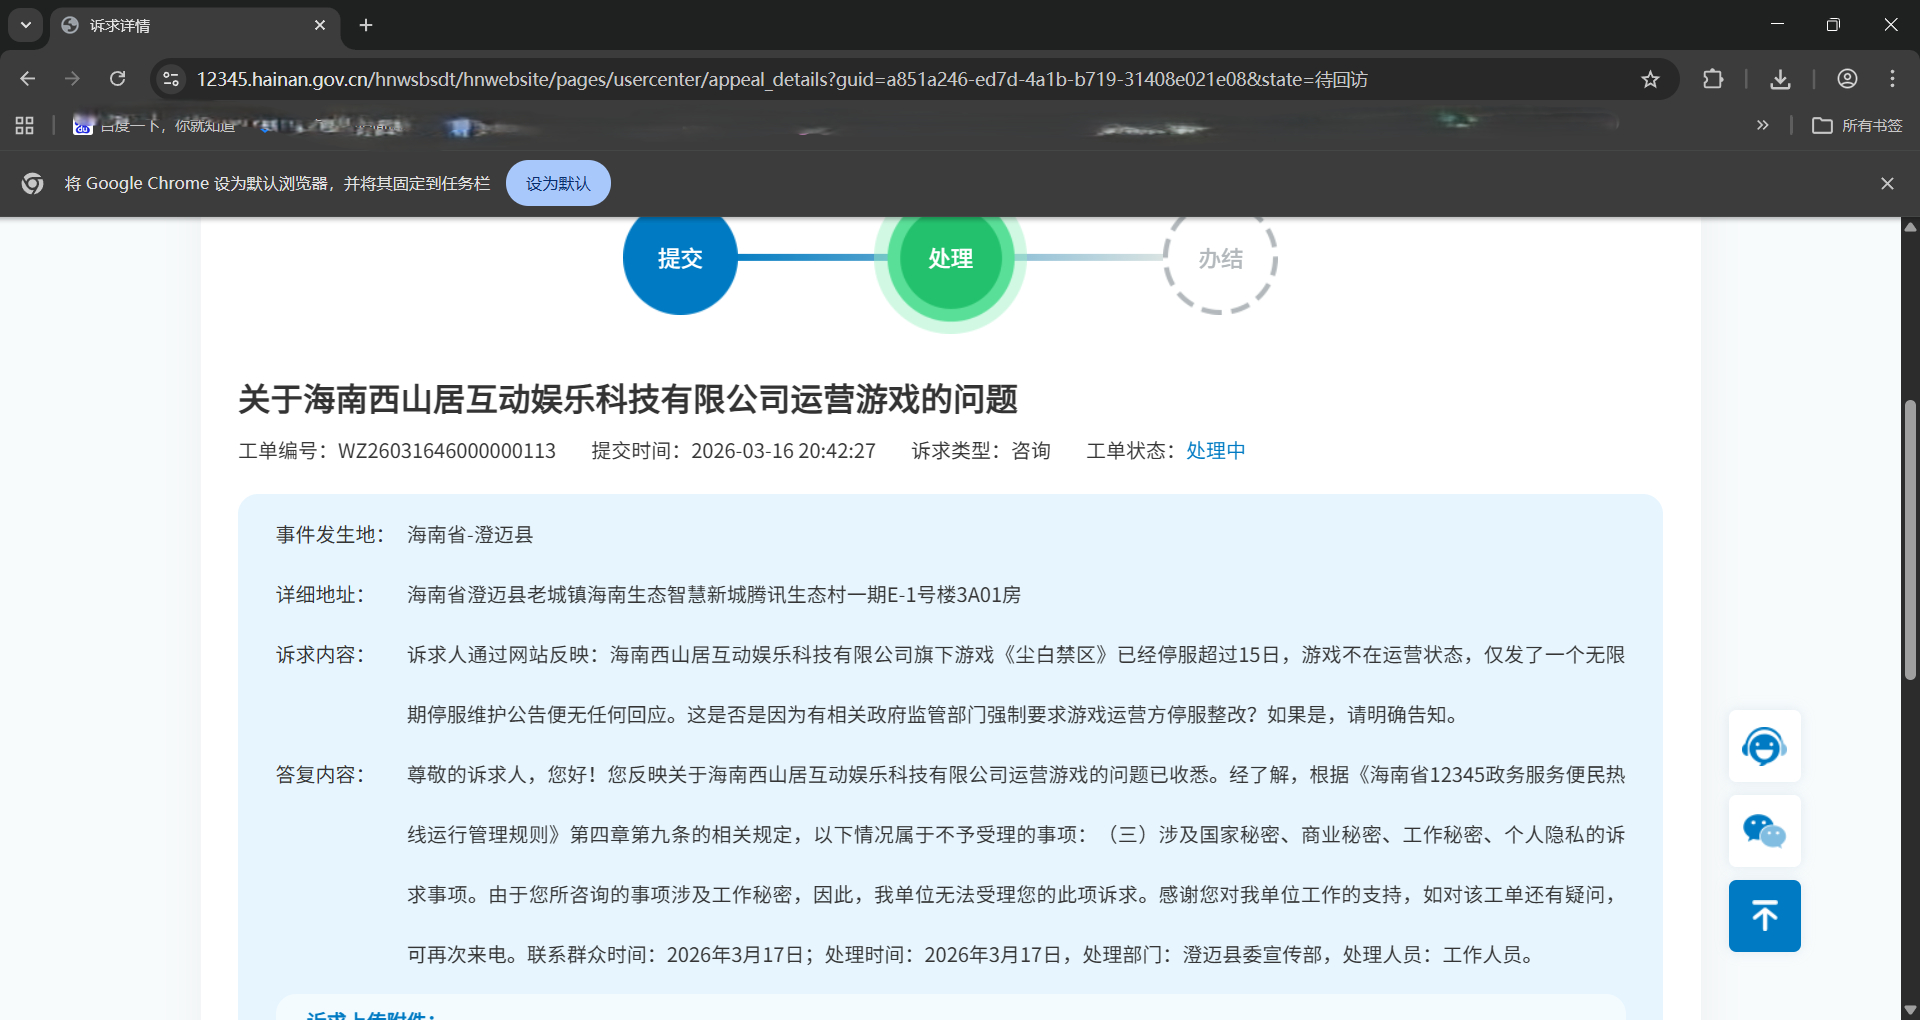The image size is (1920, 1020).
Task: Click the 办结 progress step circle
Action: coord(1220,258)
